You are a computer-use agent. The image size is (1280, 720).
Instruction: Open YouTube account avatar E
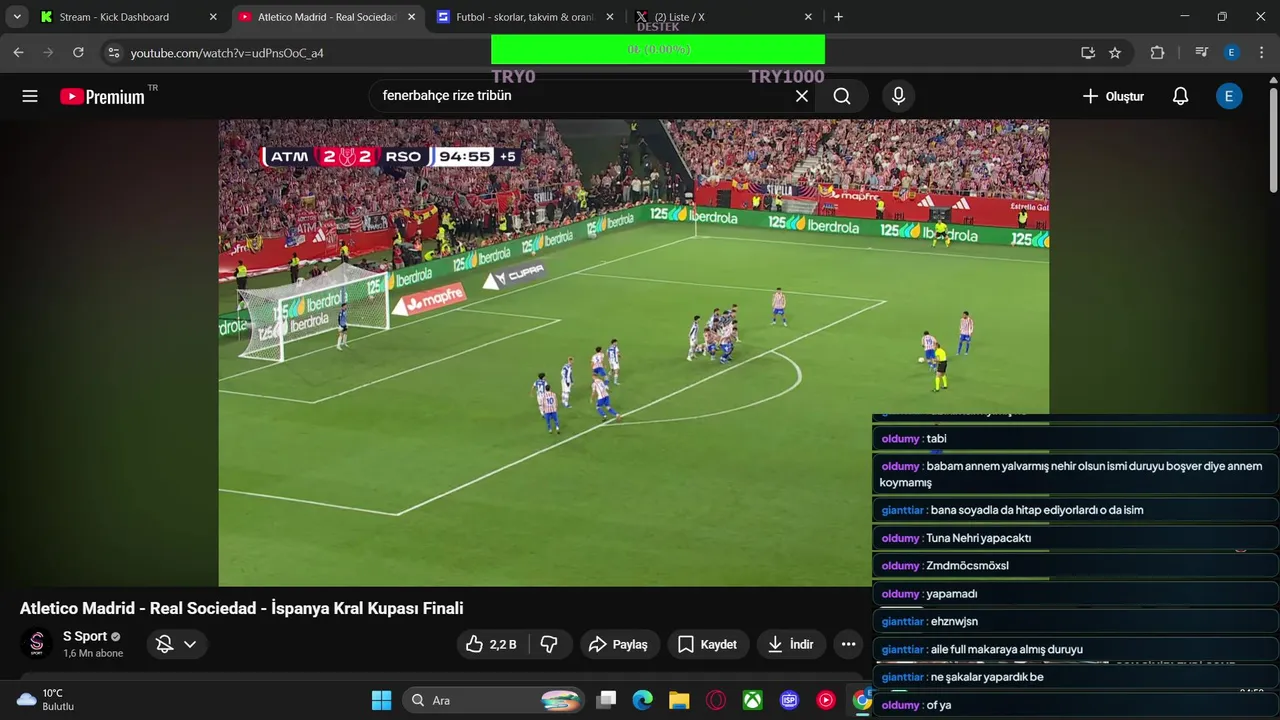(1229, 96)
